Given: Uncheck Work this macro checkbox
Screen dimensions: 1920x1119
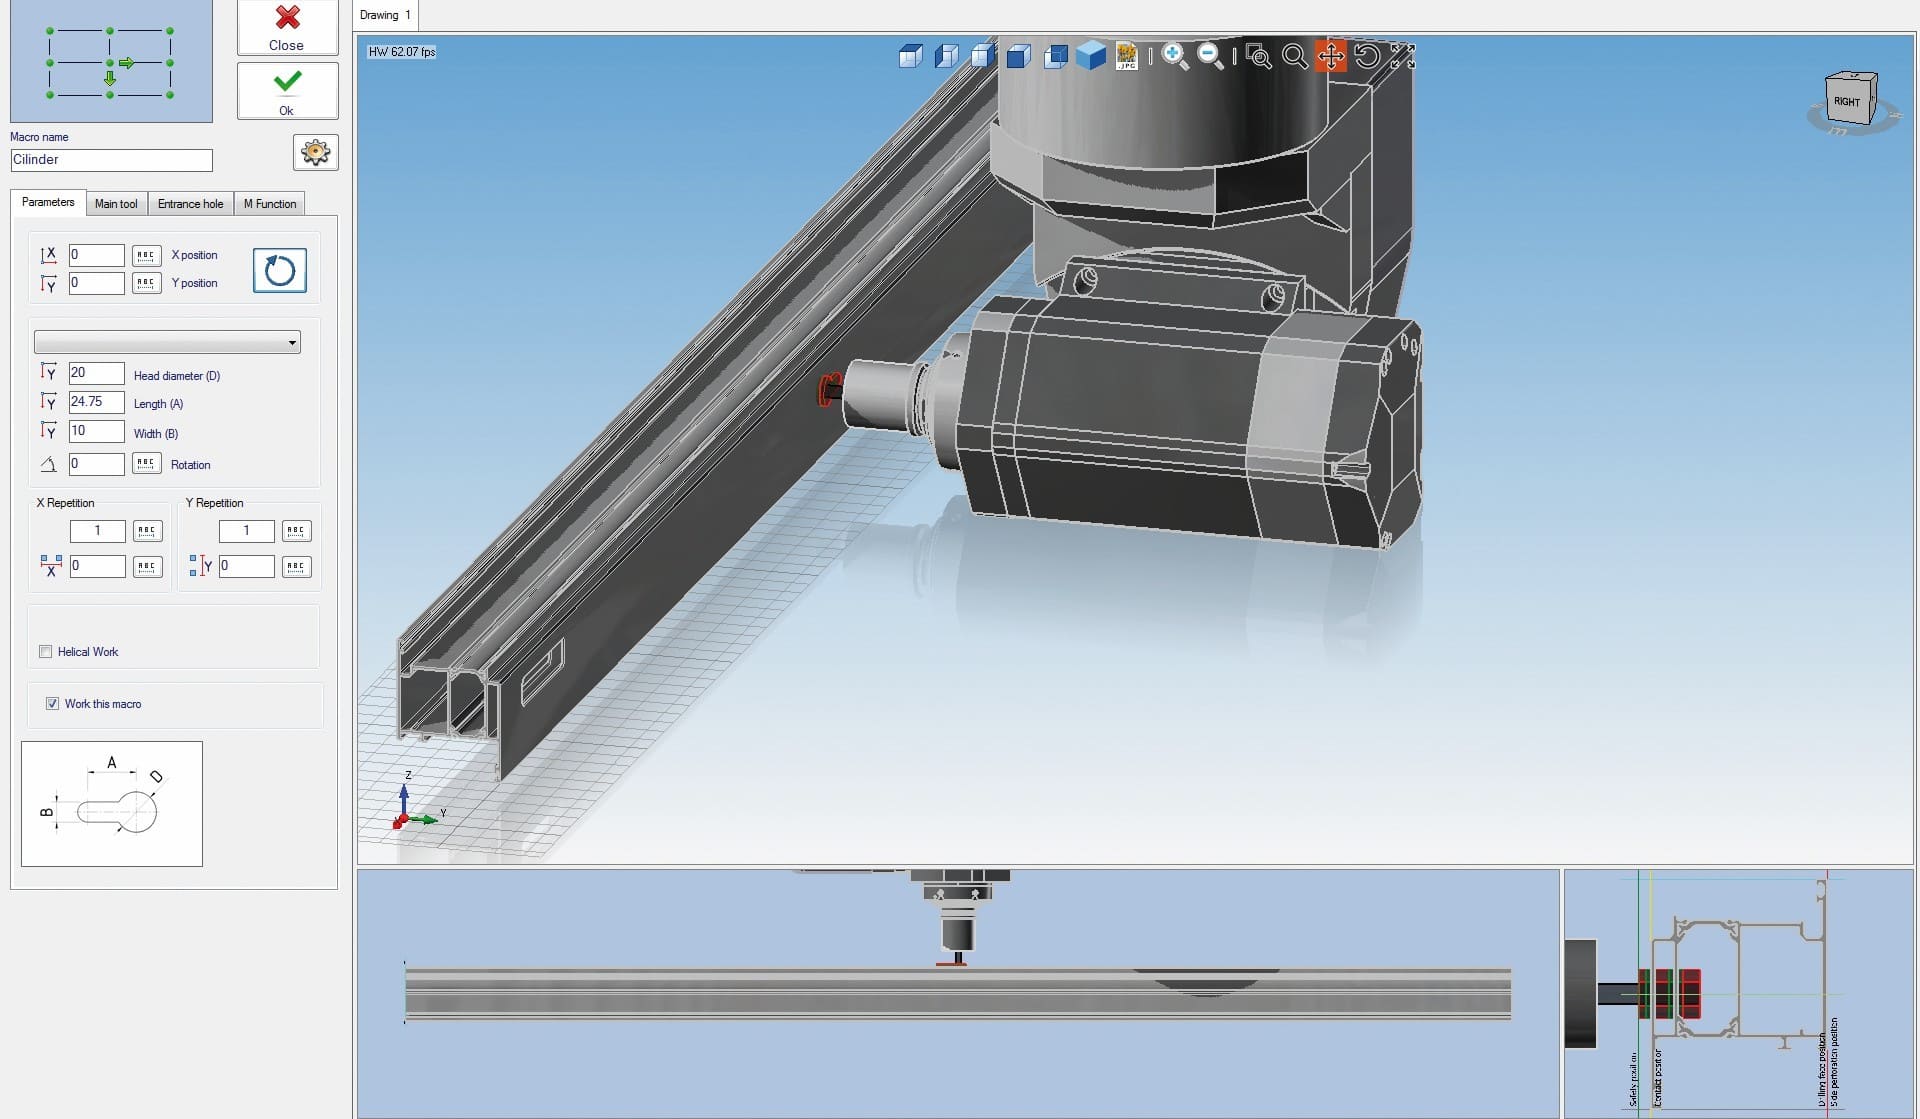Looking at the screenshot, I should 52,704.
